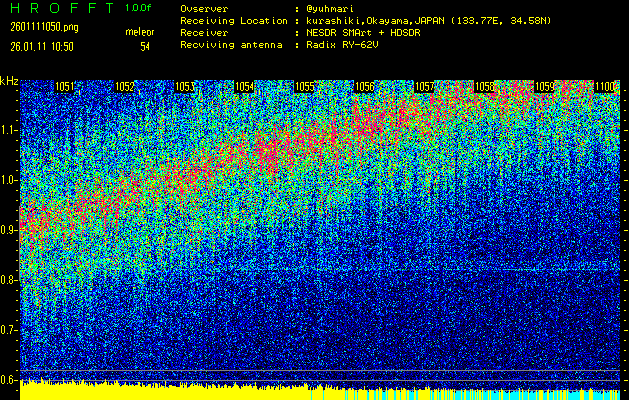Click the 0.6 frequency axis label

point(9,380)
